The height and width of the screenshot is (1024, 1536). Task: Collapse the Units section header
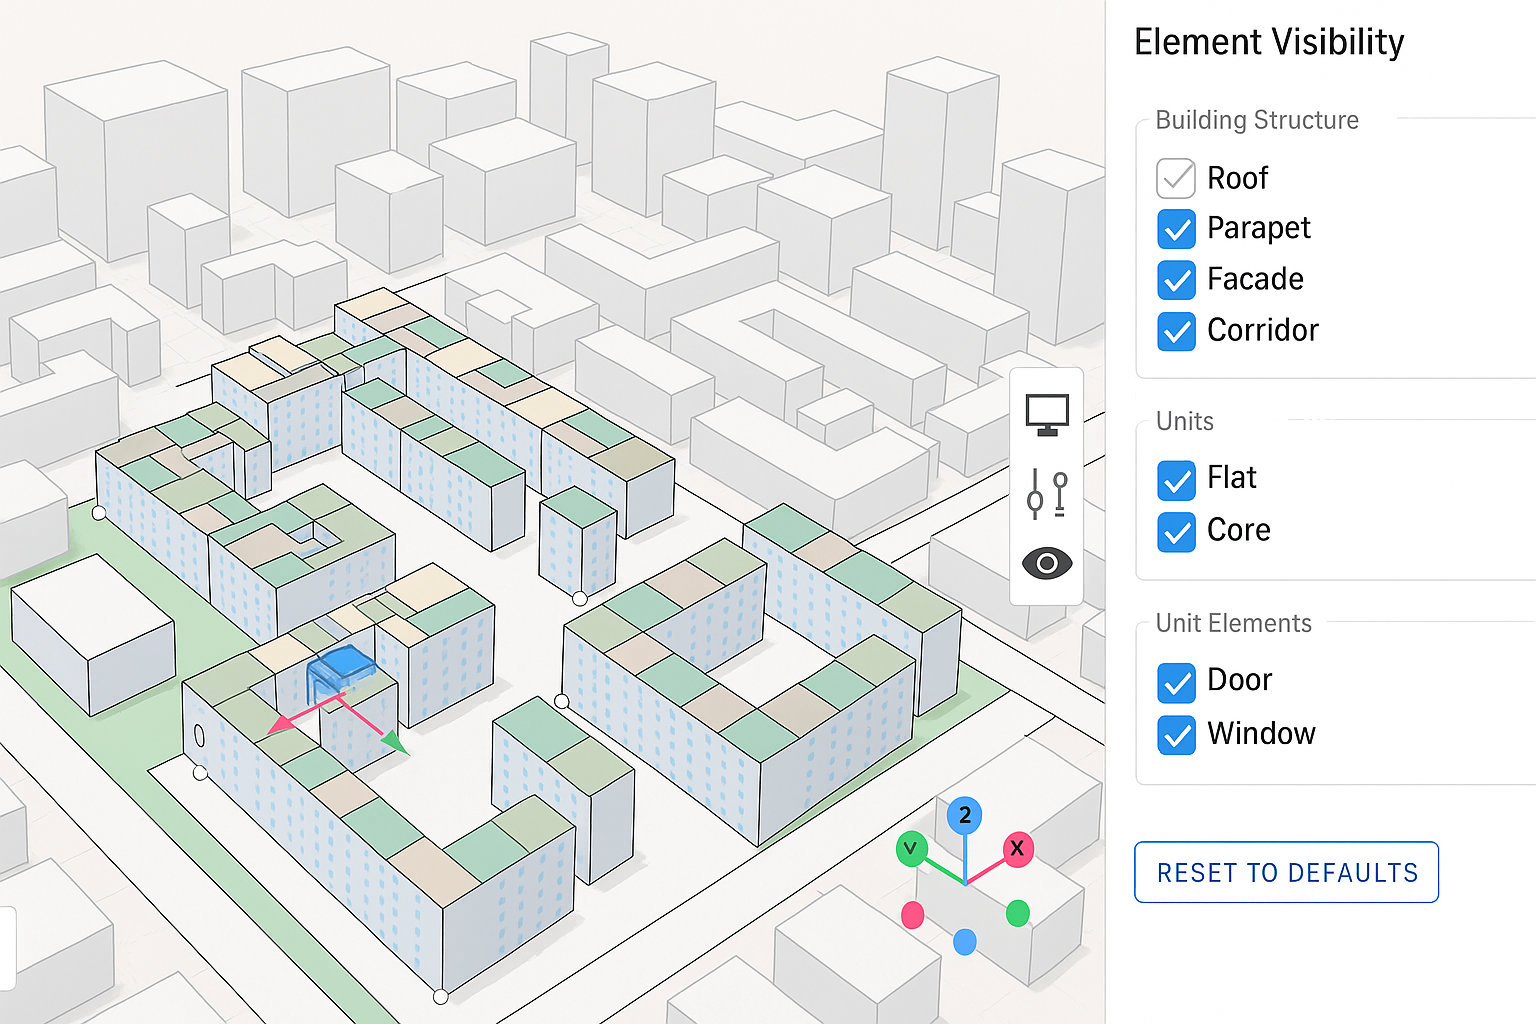pos(1184,421)
